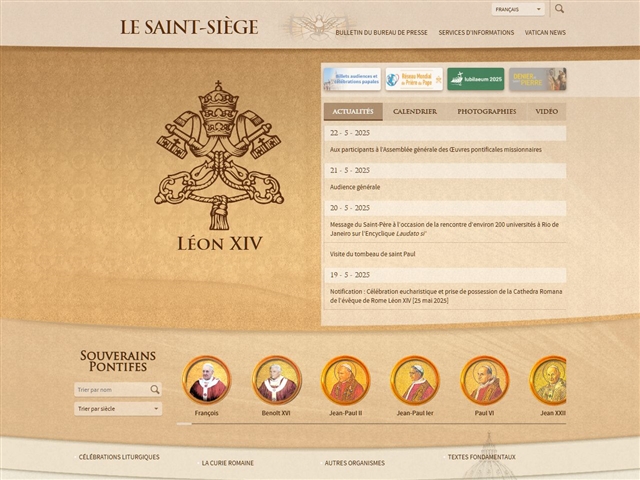Open Textes Fondamentaux section
The height and width of the screenshot is (480, 640).
pos(482,457)
